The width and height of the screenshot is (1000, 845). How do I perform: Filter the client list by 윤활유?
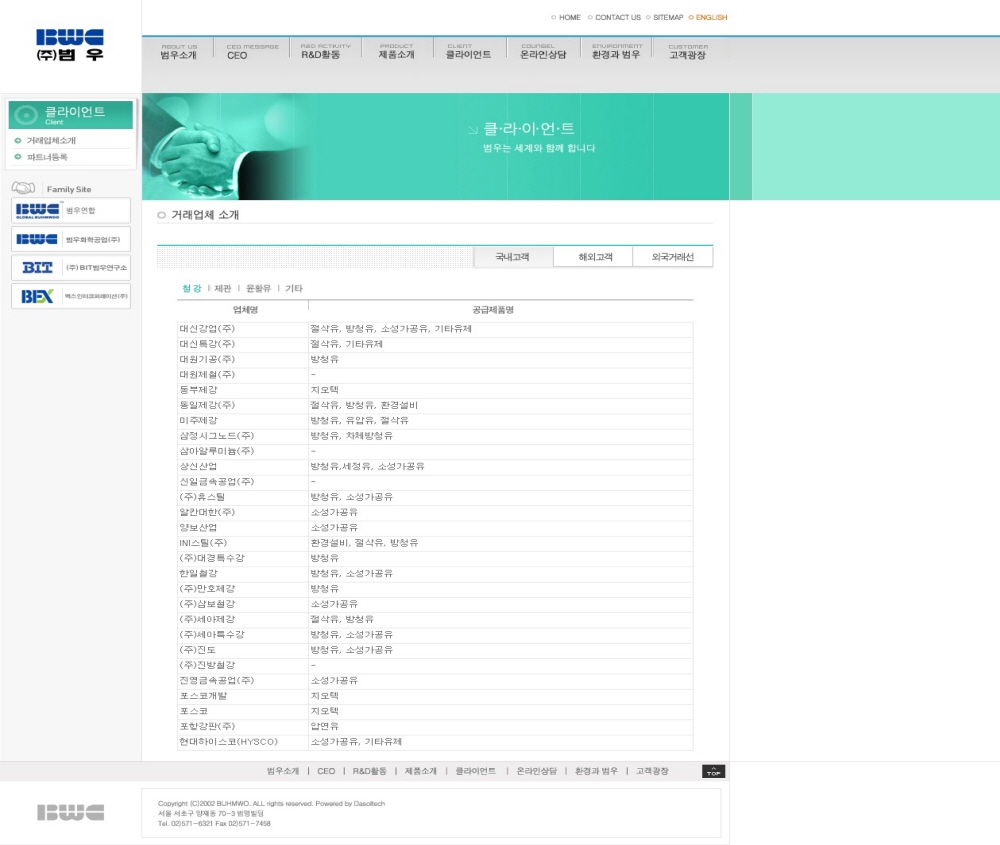(258, 288)
